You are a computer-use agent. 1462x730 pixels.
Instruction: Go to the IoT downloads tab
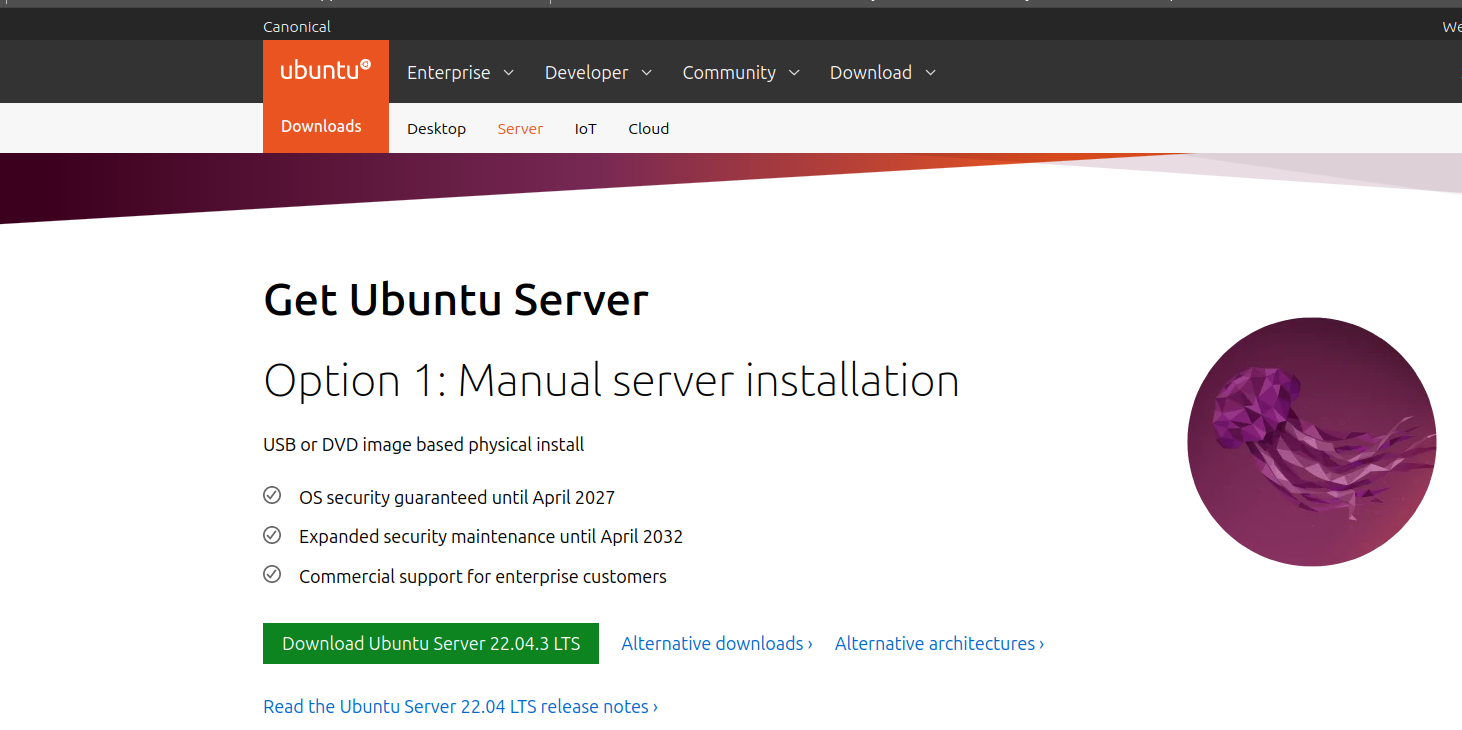(585, 129)
